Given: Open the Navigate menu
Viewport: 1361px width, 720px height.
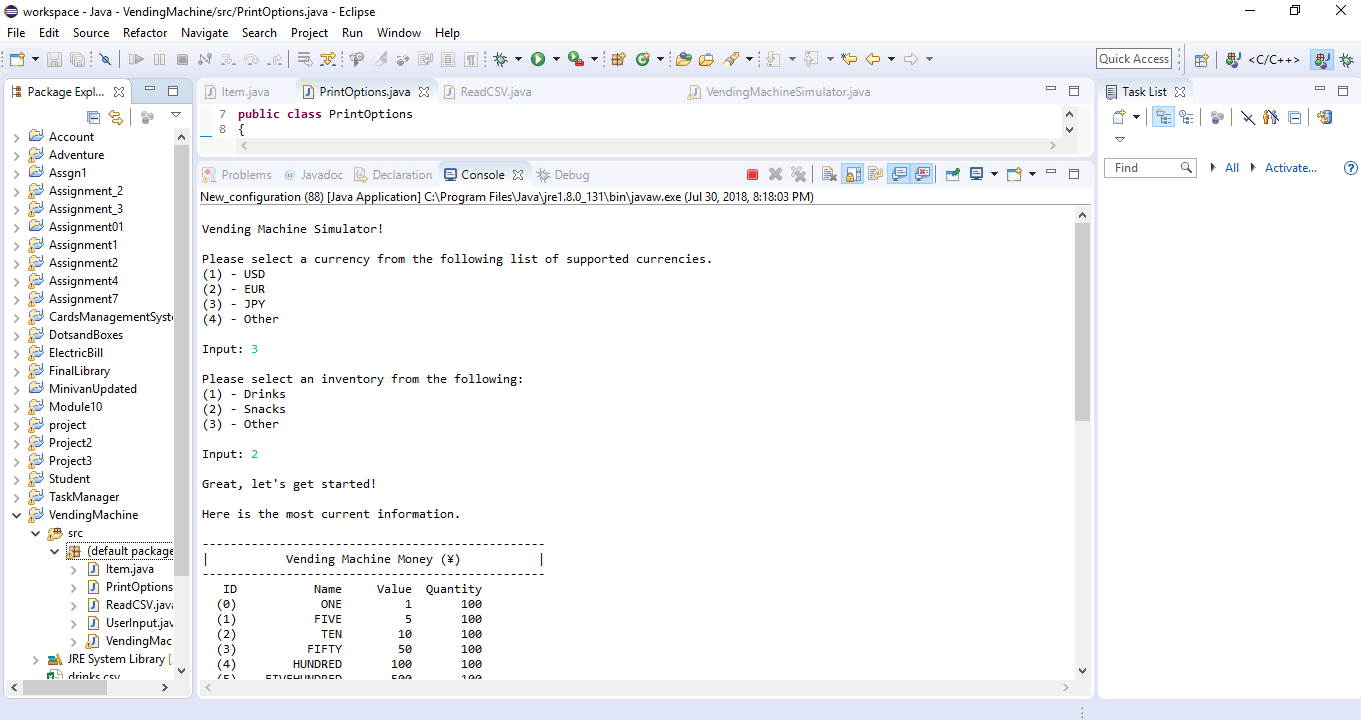Looking at the screenshot, I should 204,33.
